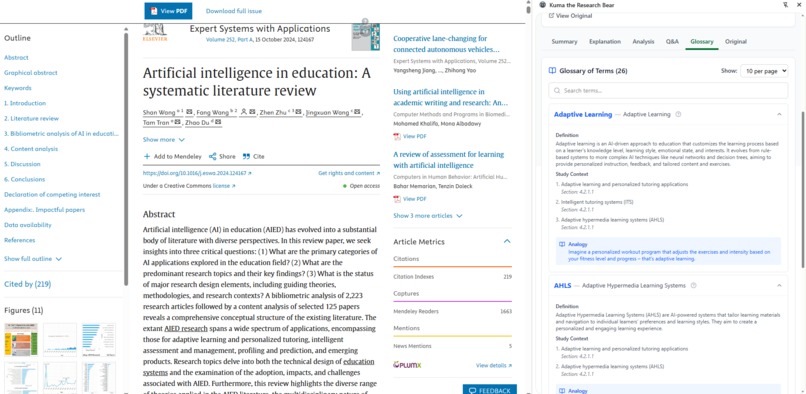Click the email icon next to Tam Tran
The height and width of the screenshot is (394, 806).
click(x=177, y=122)
